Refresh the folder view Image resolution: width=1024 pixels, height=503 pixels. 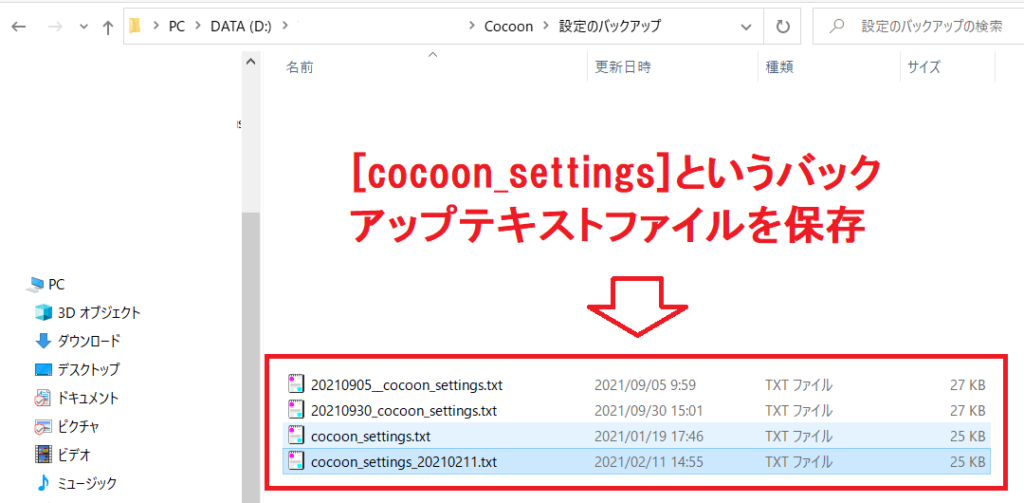(x=782, y=27)
